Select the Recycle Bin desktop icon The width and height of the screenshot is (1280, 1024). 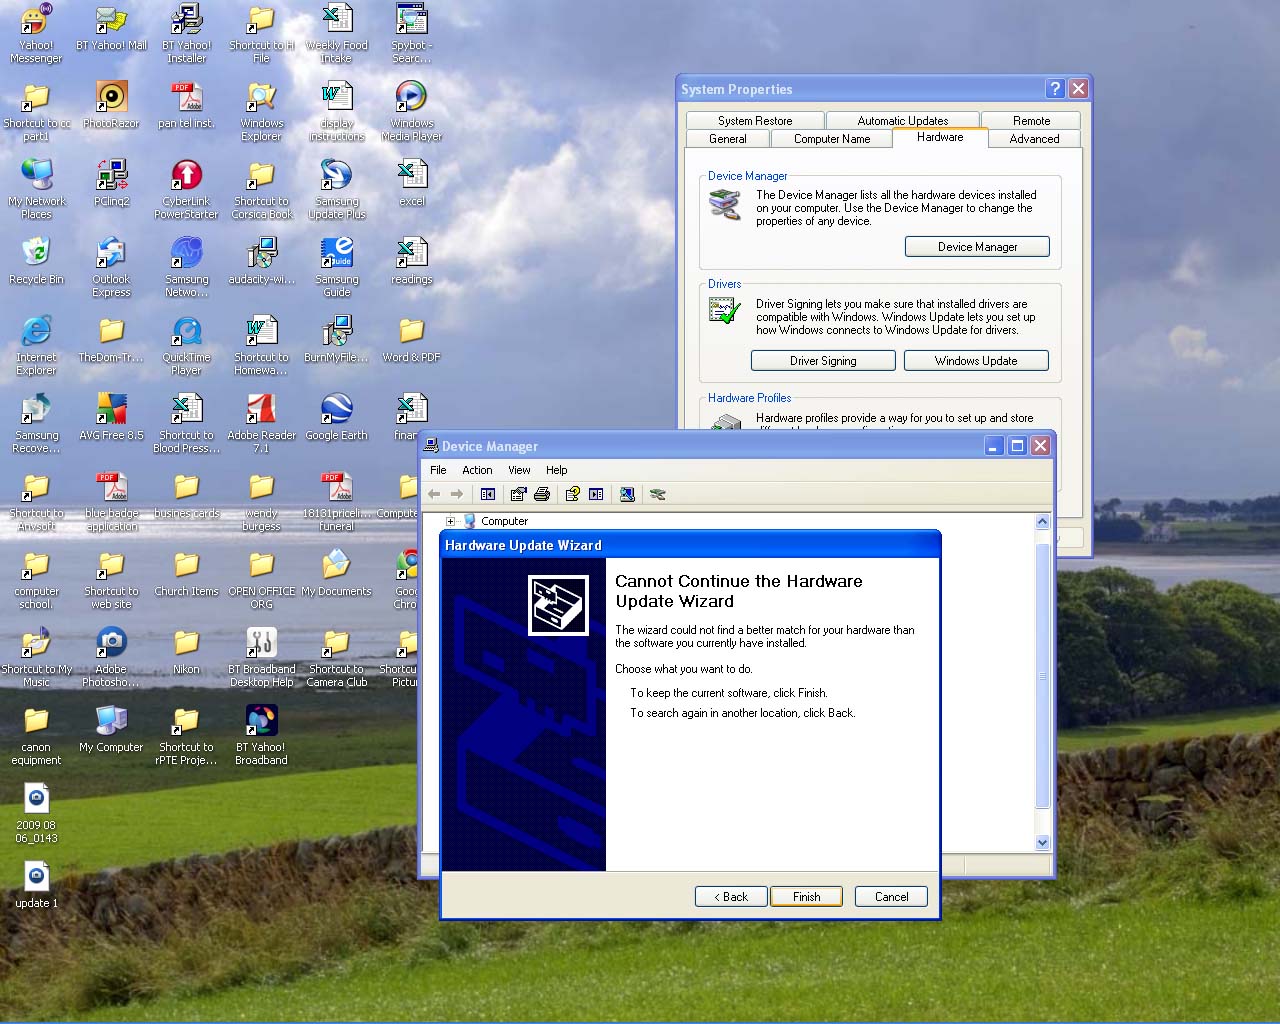[x=36, y=260]
